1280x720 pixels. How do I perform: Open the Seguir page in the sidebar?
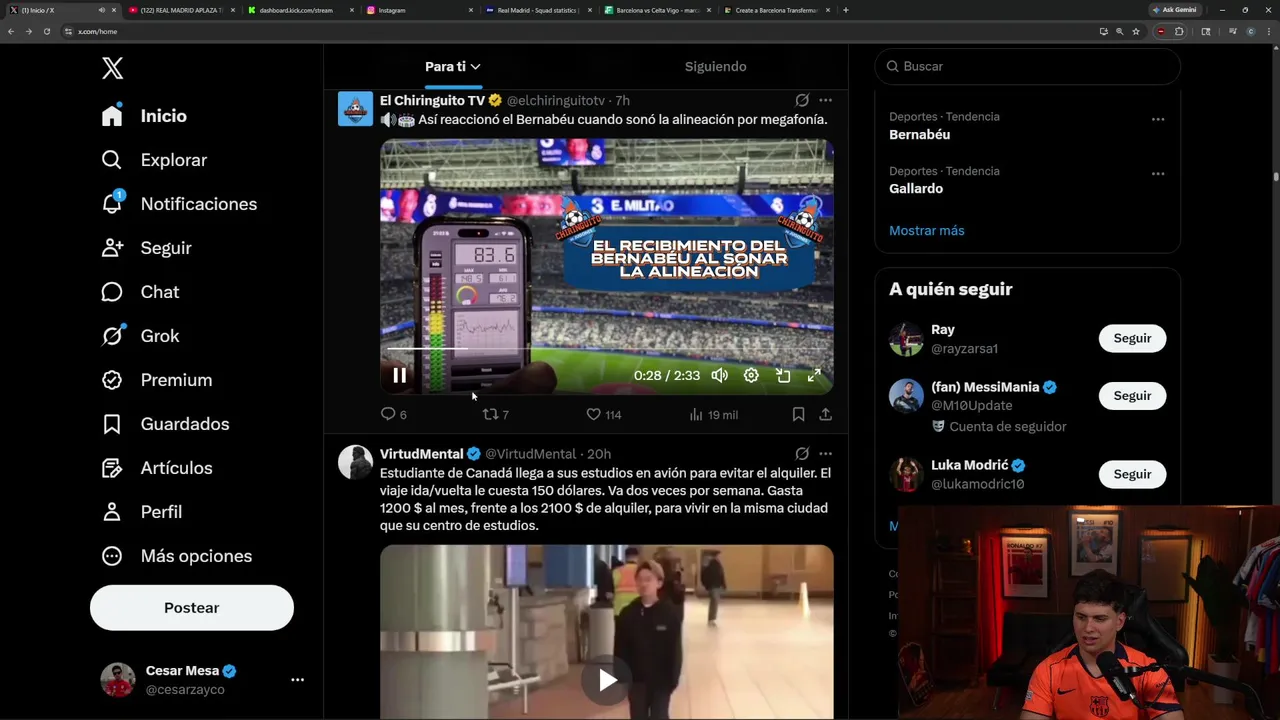click(147, 248)
